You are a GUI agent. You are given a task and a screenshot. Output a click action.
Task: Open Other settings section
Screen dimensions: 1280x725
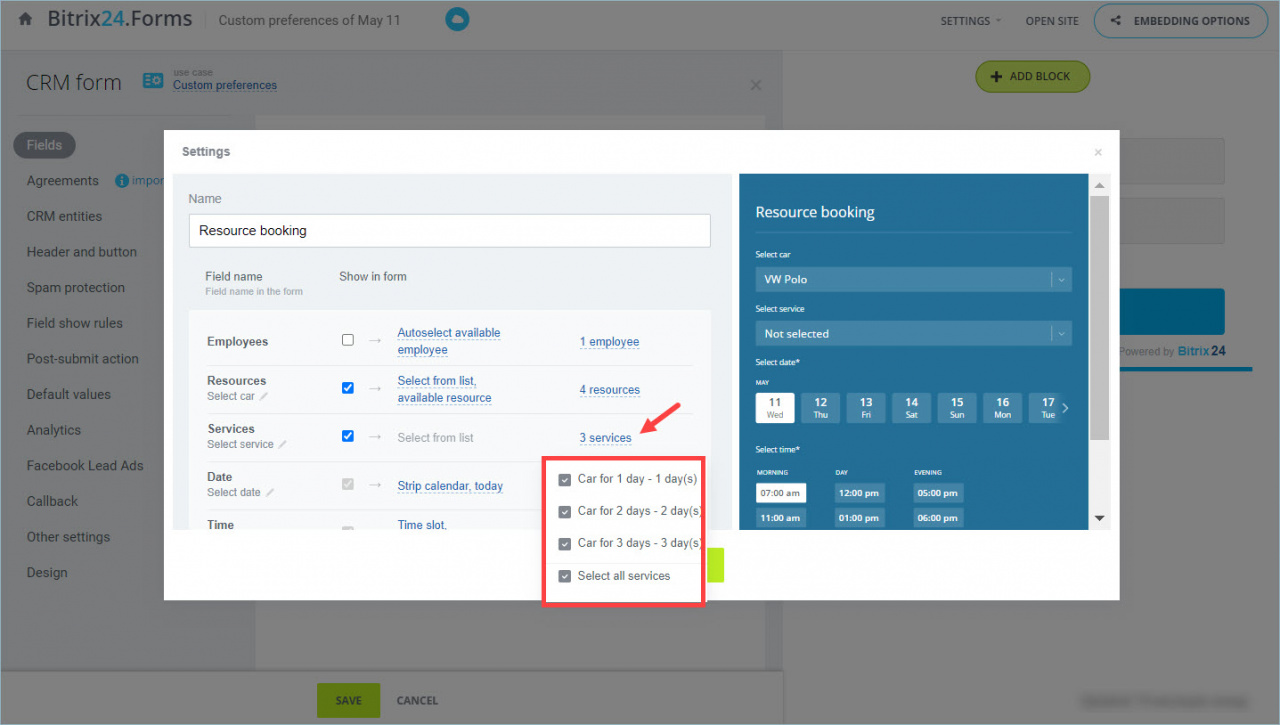coord(69,537)
